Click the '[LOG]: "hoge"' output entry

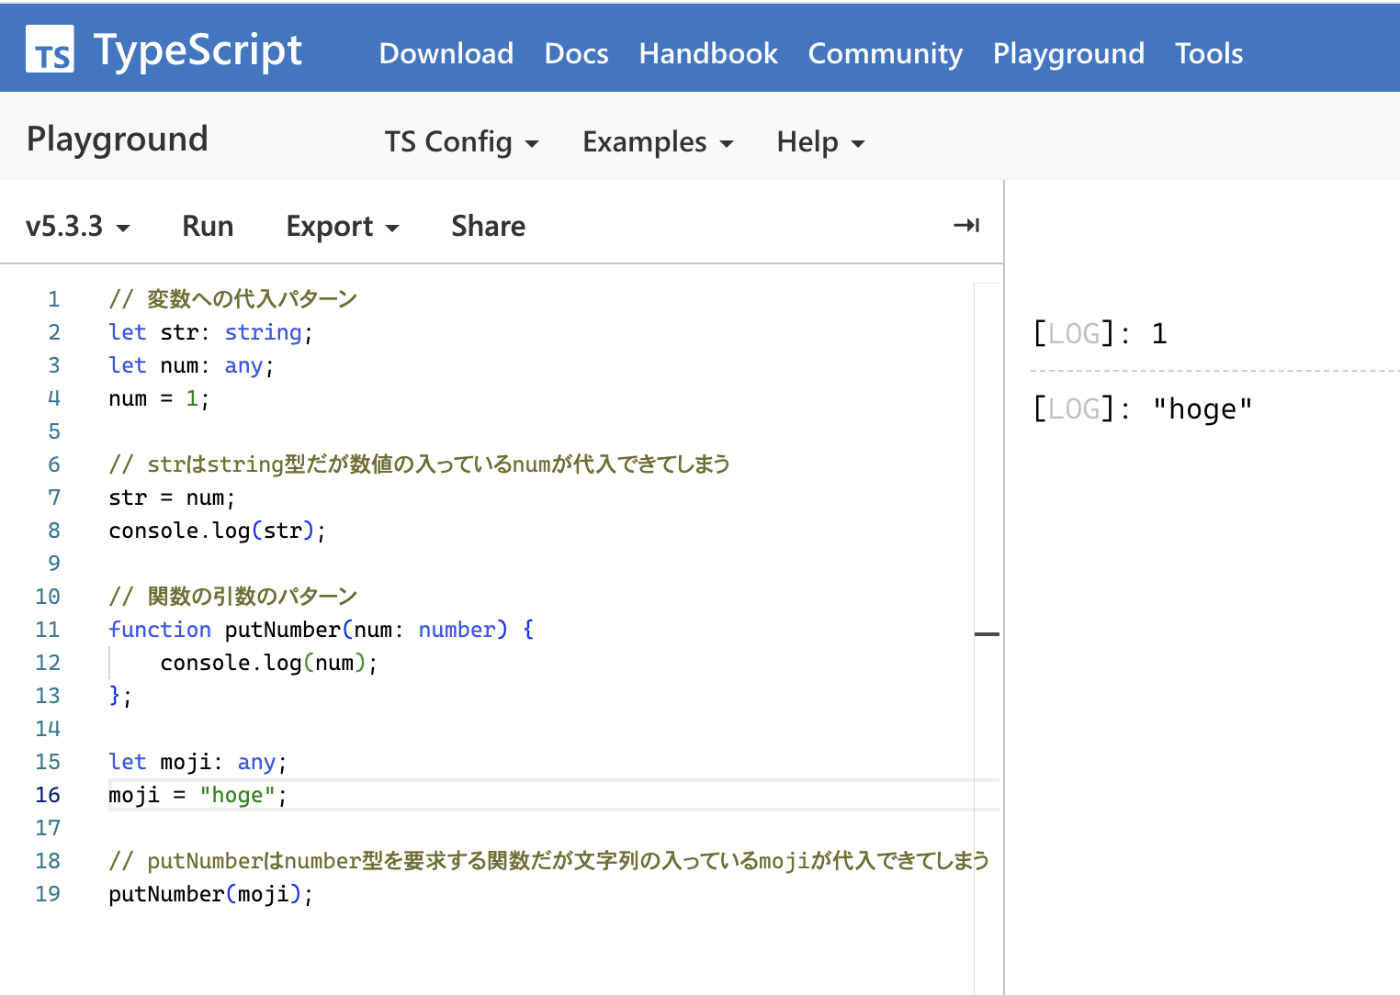[x=1142, y=409]
